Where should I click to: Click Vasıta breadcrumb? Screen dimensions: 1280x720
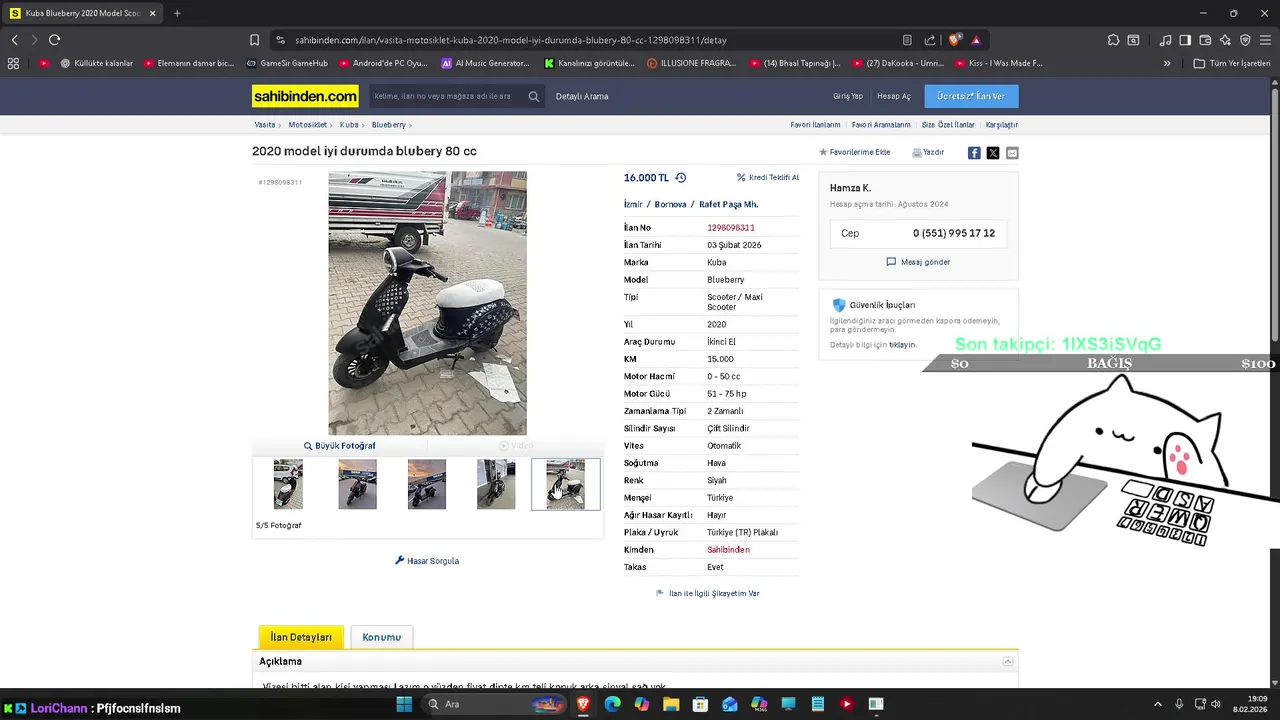pos(265,125)
